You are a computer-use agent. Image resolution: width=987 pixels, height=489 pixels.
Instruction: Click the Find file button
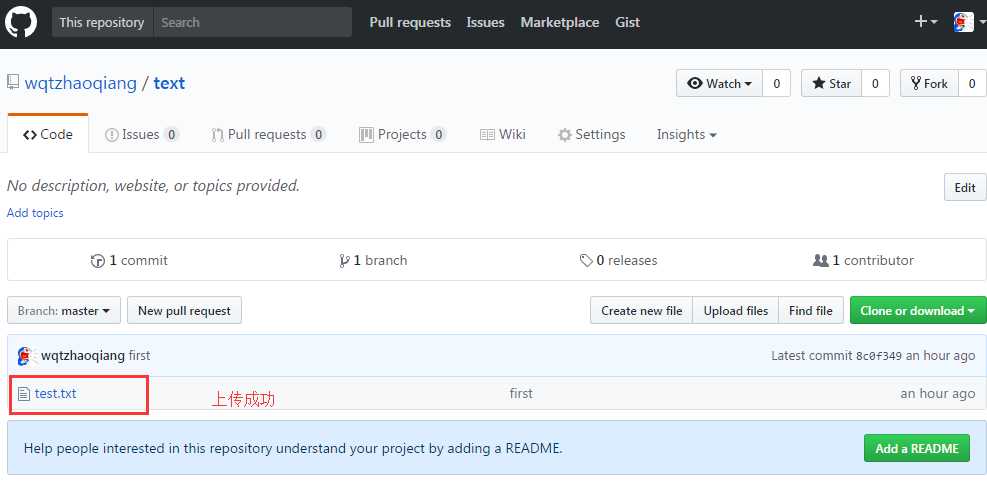pos(811,310)
